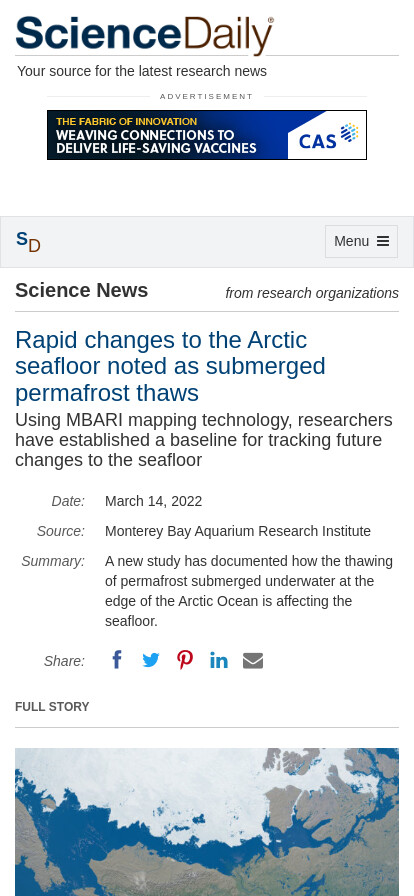Click the small SD logo icon
The width and height of the screenshot is (414, 896).
point(28,242)
